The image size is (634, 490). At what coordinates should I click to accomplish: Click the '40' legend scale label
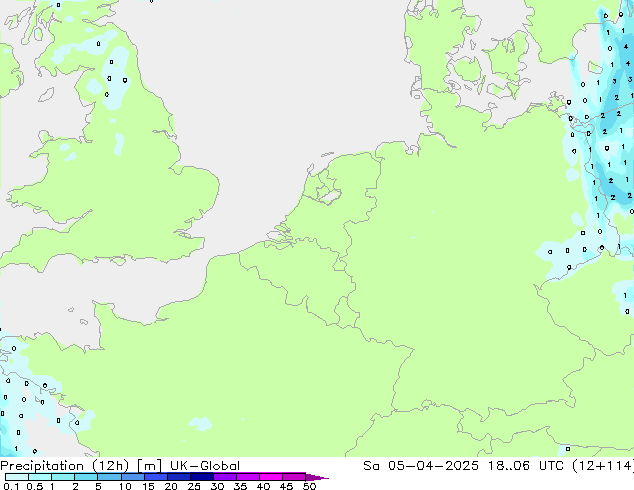coord(263,486)
